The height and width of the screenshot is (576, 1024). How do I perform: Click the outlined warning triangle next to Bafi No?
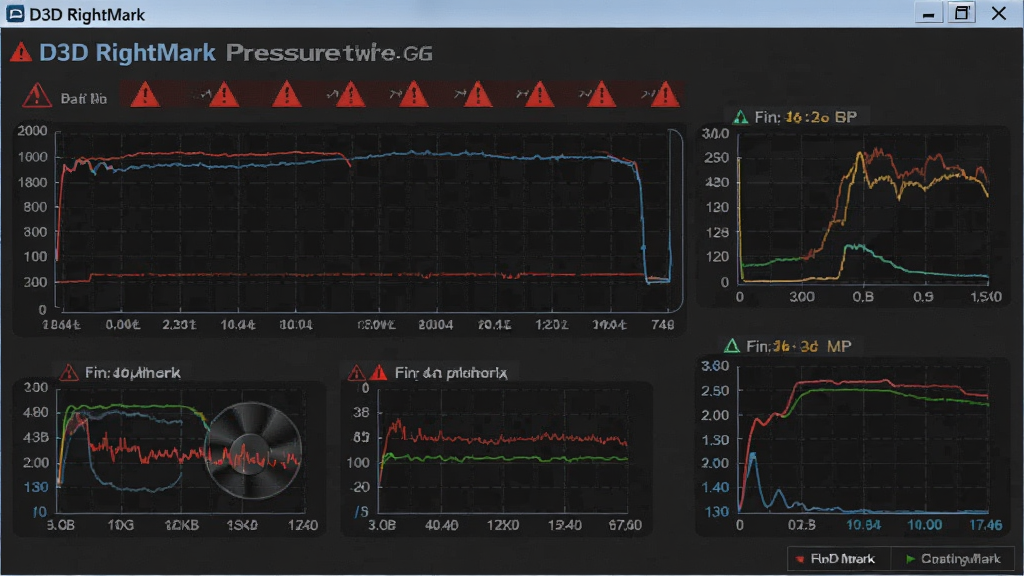click(37, 96)
